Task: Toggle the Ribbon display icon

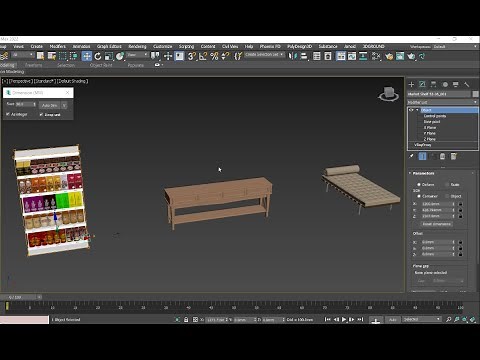Action: pos(341,56)
